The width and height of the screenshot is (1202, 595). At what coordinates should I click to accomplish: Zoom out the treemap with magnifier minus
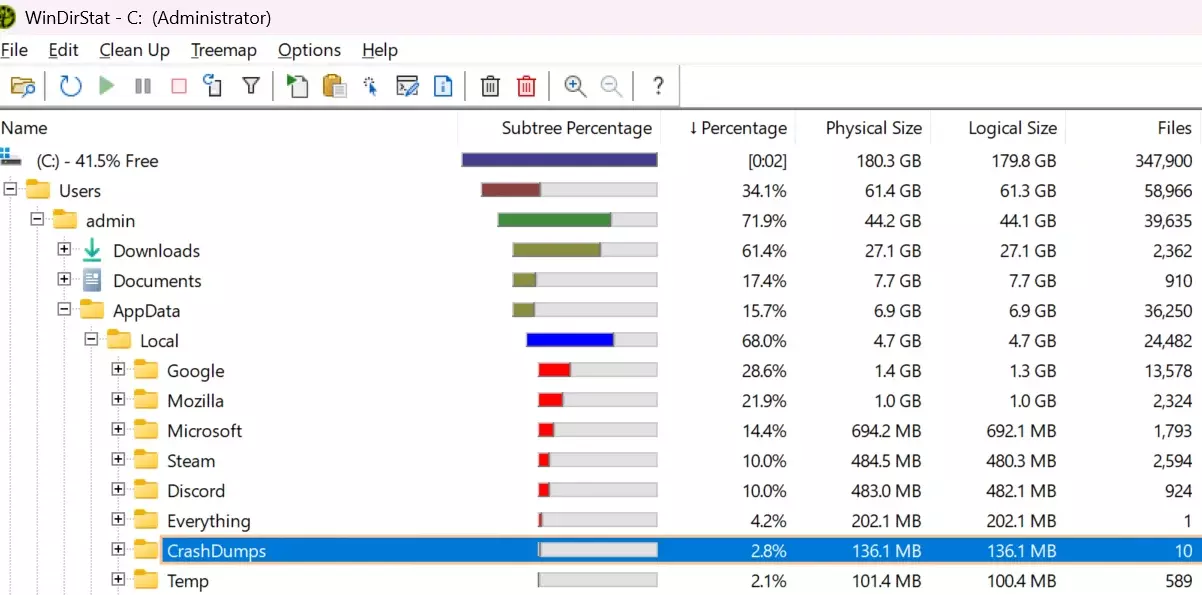611,86
